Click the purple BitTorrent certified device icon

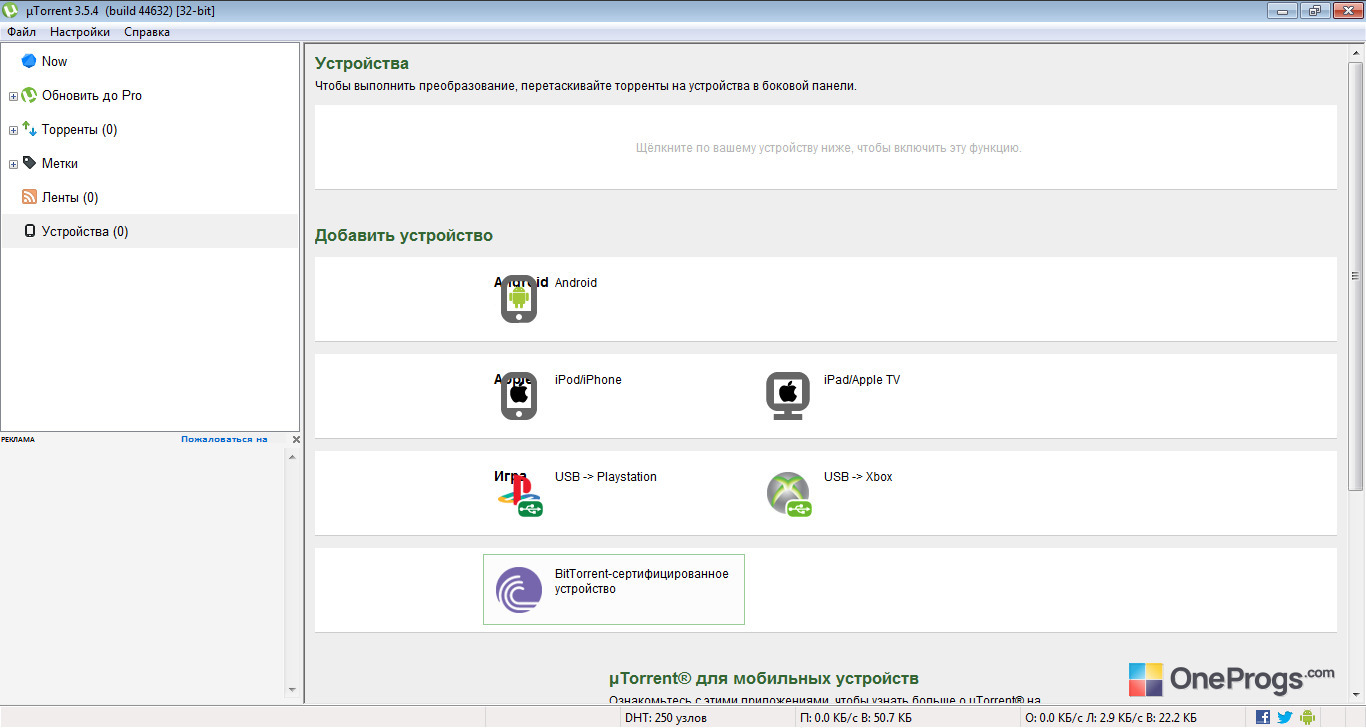[x=519, y=590]
